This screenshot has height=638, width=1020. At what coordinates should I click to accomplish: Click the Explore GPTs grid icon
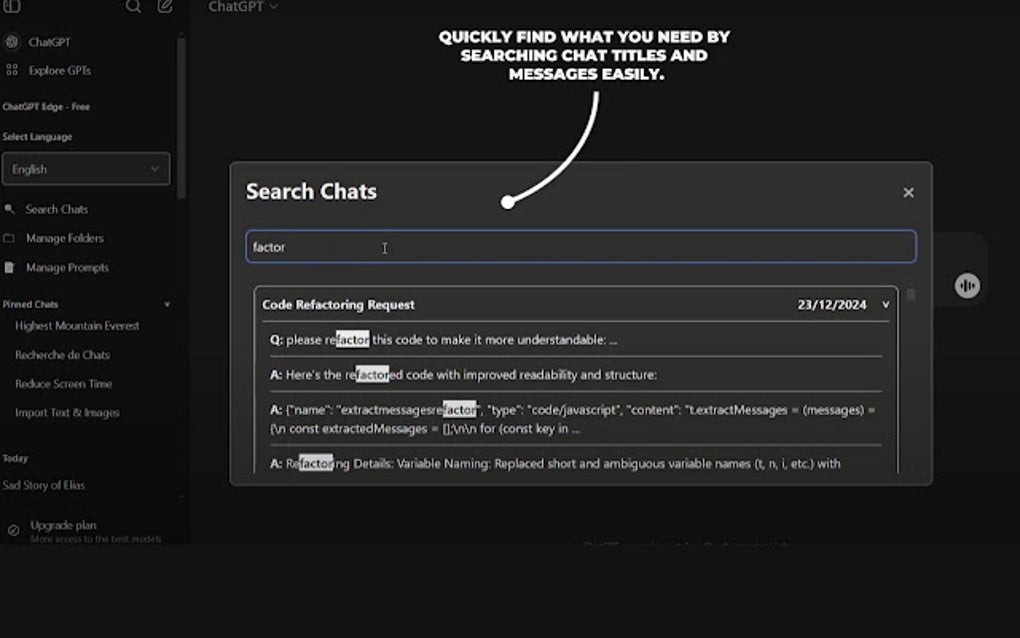[x=12, y=70]
